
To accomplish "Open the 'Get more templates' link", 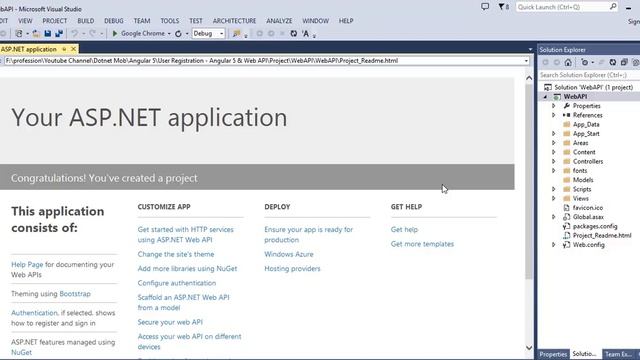I will (422, 244).
